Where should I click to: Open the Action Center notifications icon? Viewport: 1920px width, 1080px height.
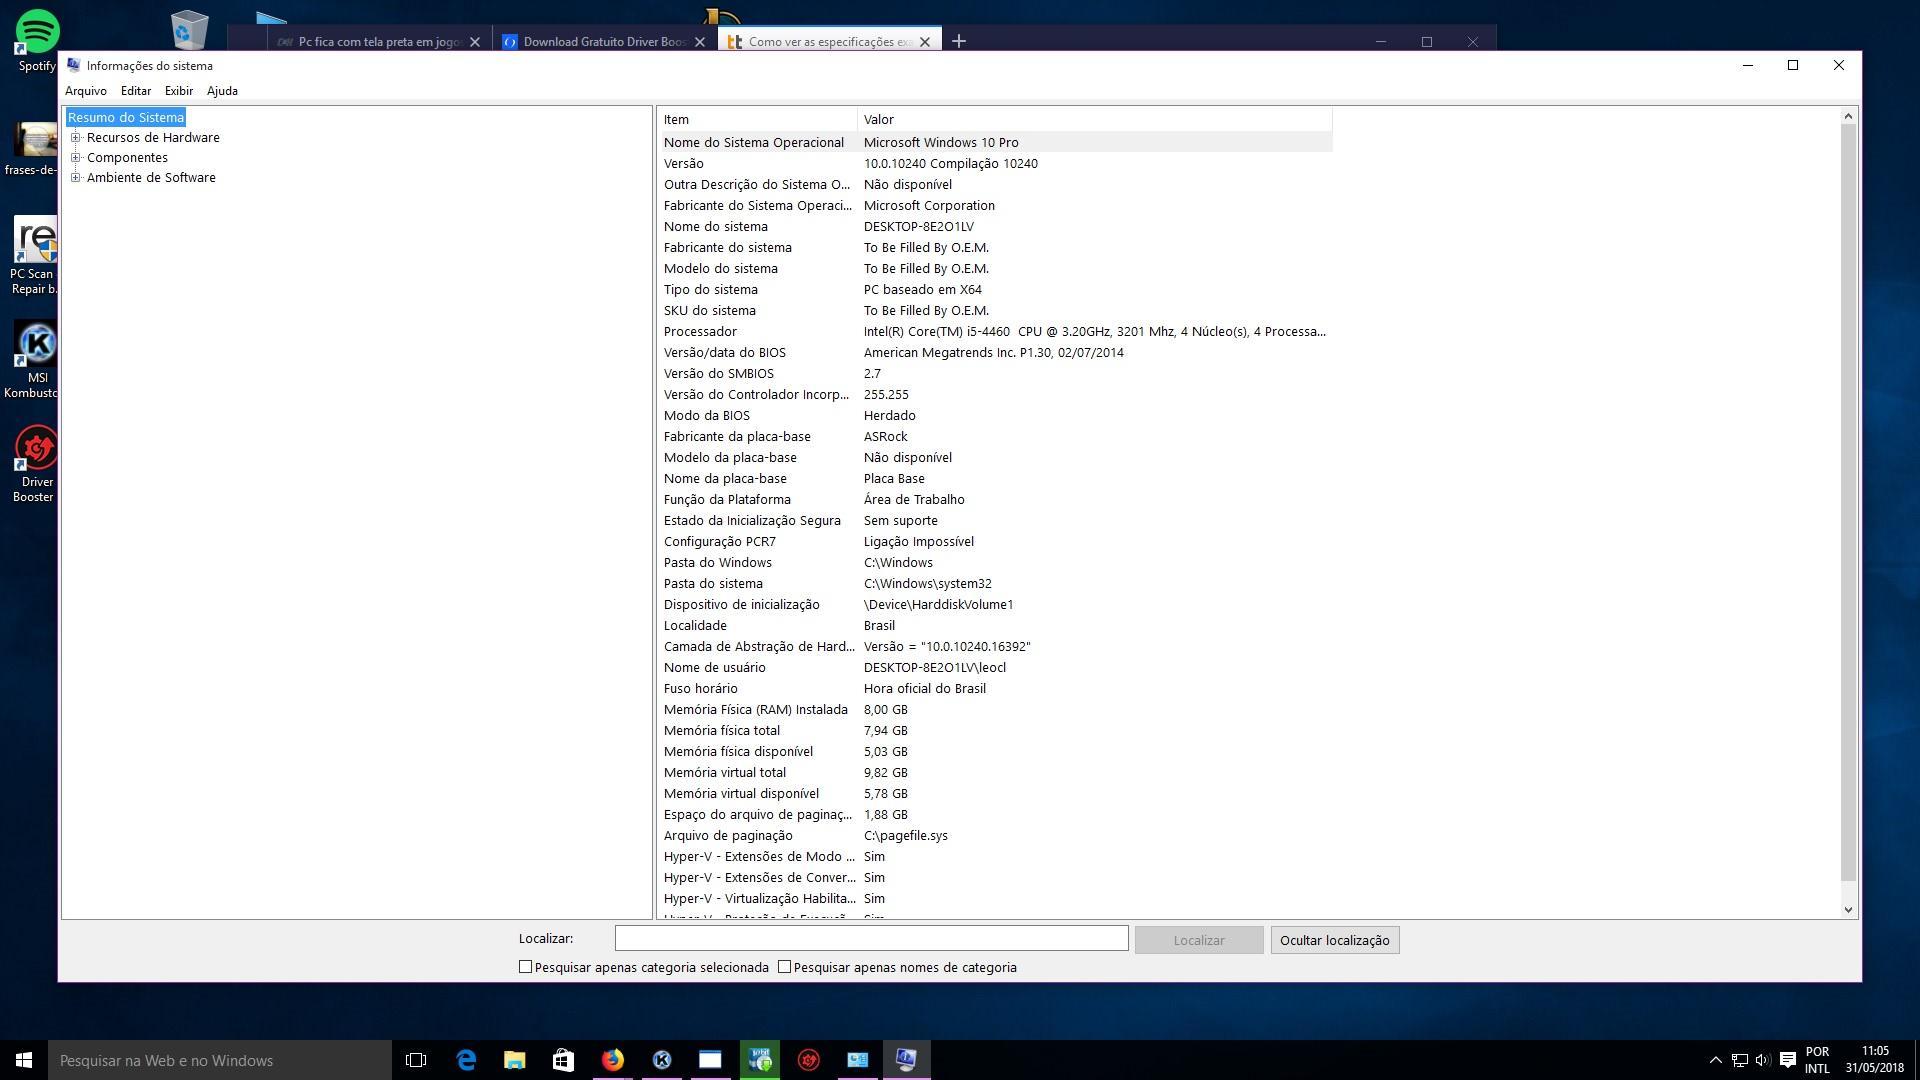click(x=1788, y=1060)
